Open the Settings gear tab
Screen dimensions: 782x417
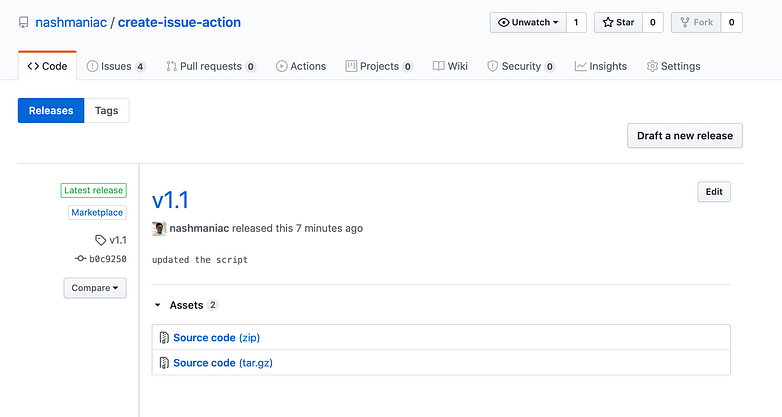tap(673, 66)
